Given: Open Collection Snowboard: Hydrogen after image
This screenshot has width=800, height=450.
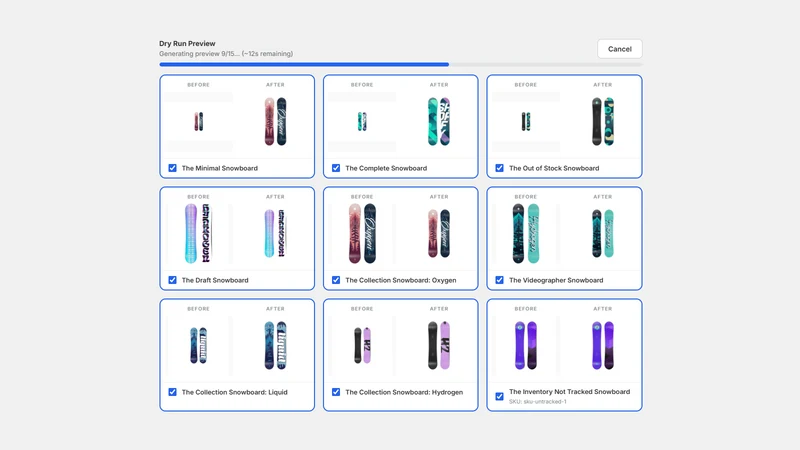Looking at the screenshot, I should 439,346.
